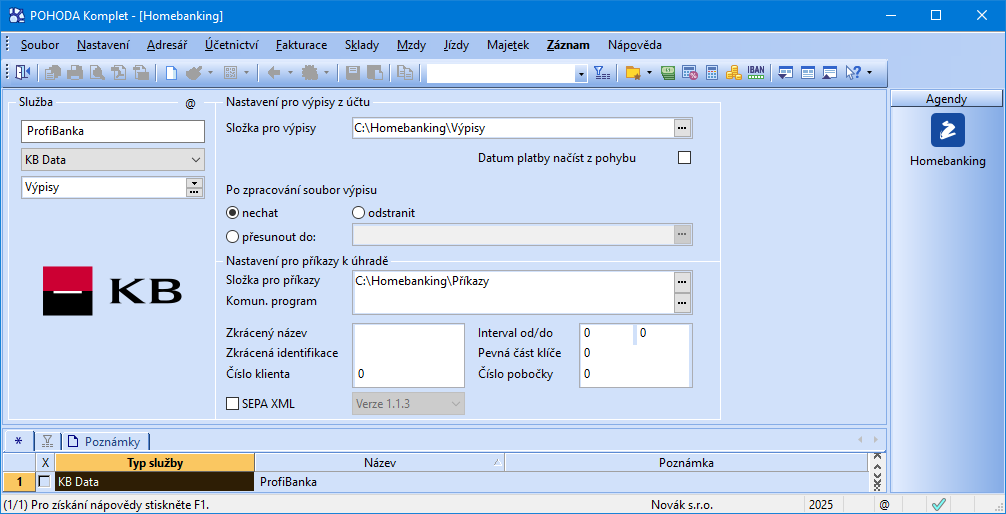Browse for Složka pro příkazy folder

tap(681, 281)
